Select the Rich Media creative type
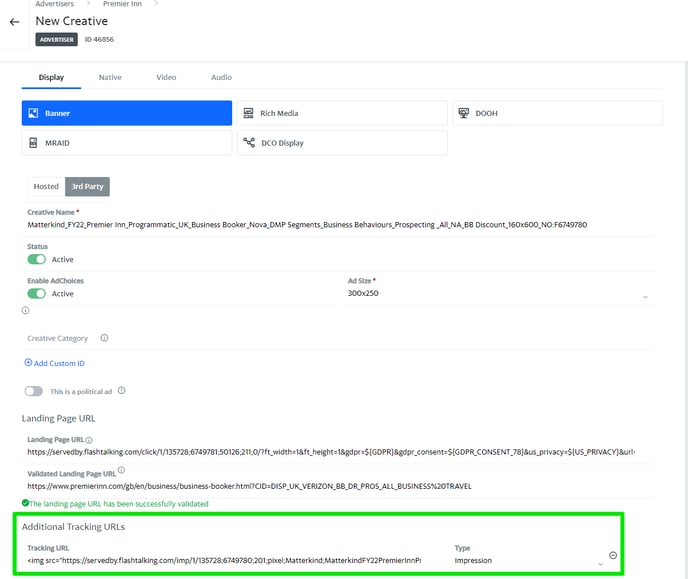Screen dimensions: 688x579 click(342, 113)
